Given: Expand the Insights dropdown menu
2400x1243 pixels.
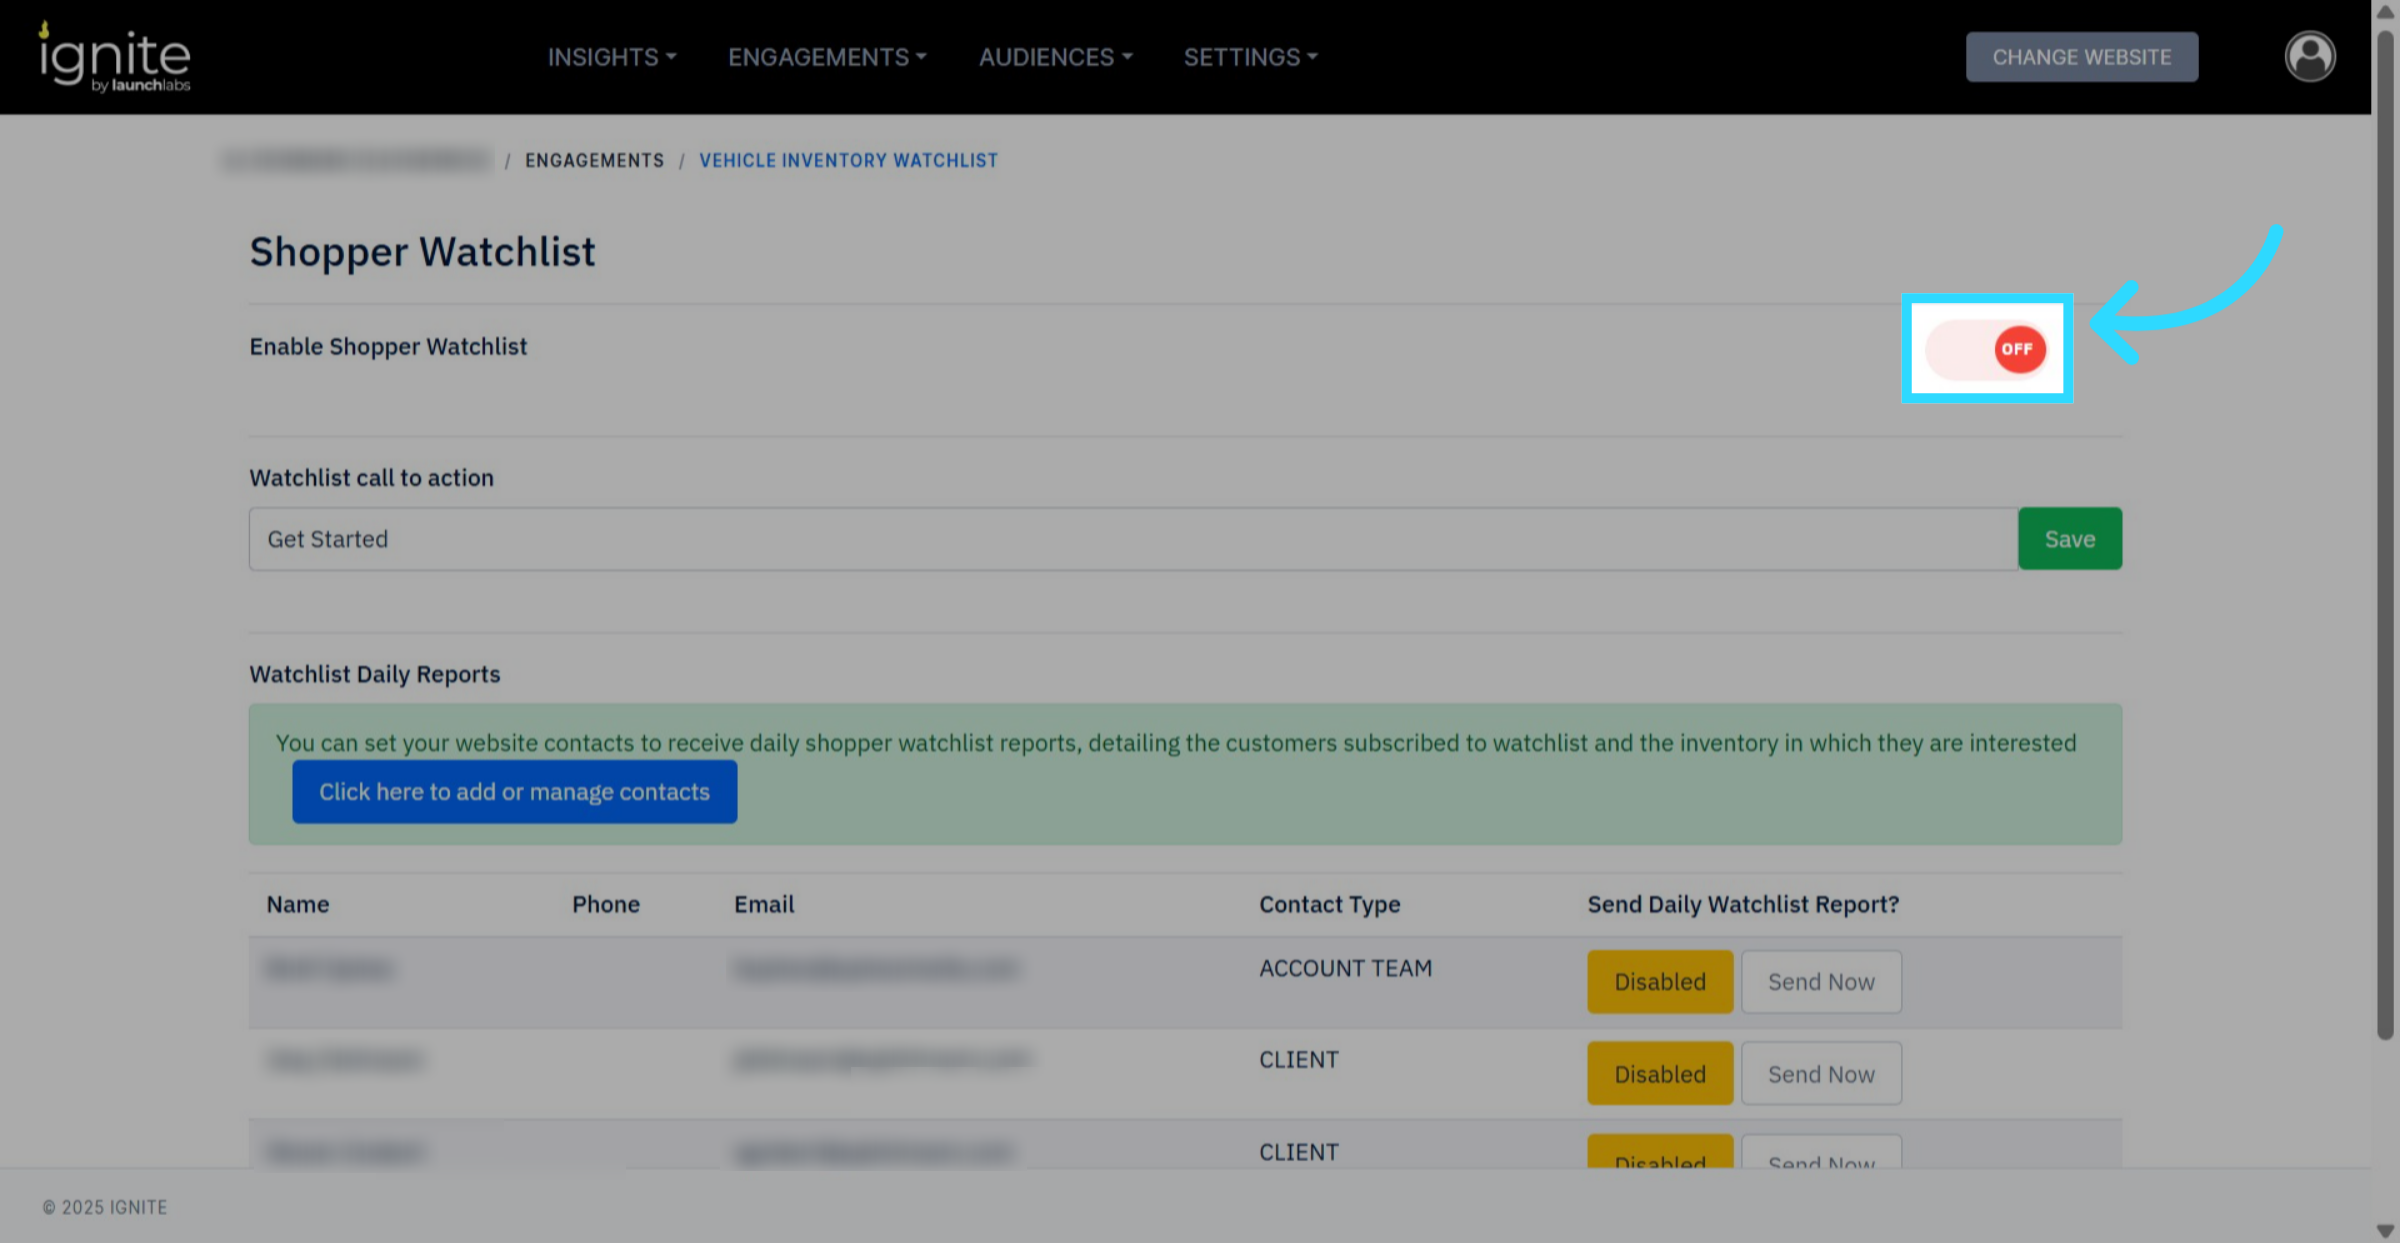Looking at the screenshot, I should (611, 57).
